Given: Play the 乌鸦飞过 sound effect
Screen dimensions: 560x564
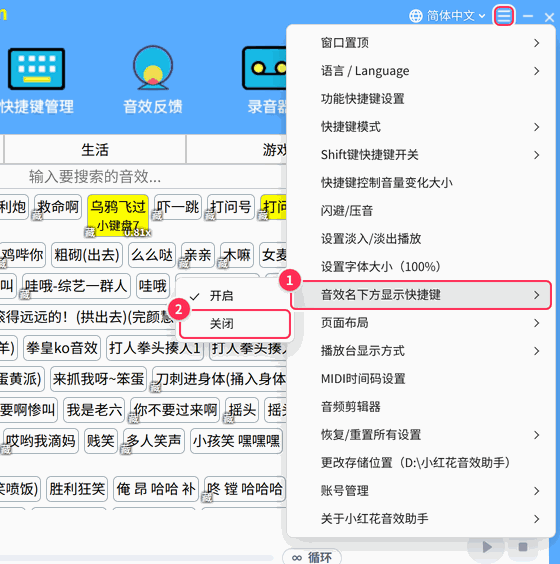Looking at the screenshot, I should [118, 215].
